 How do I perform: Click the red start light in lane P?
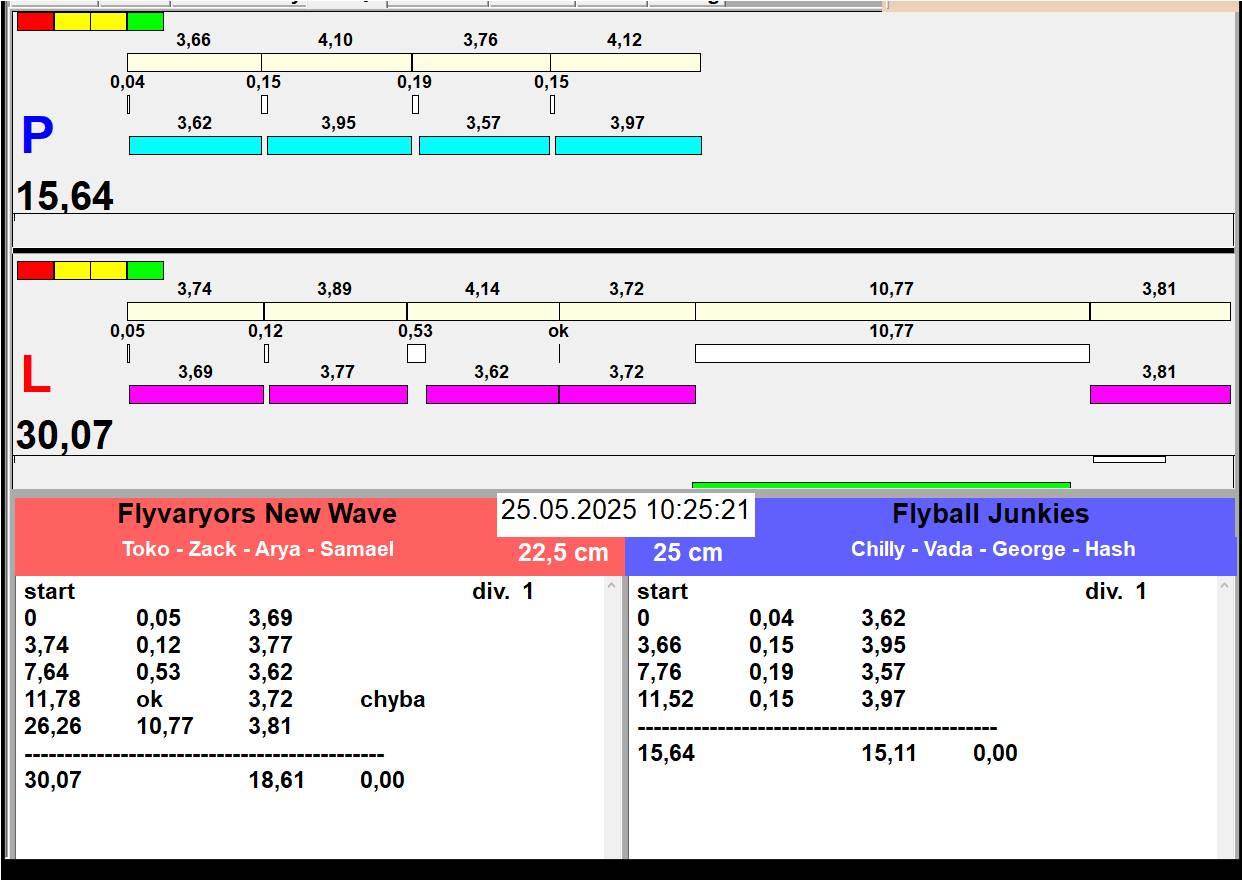(x=35, y=21)
